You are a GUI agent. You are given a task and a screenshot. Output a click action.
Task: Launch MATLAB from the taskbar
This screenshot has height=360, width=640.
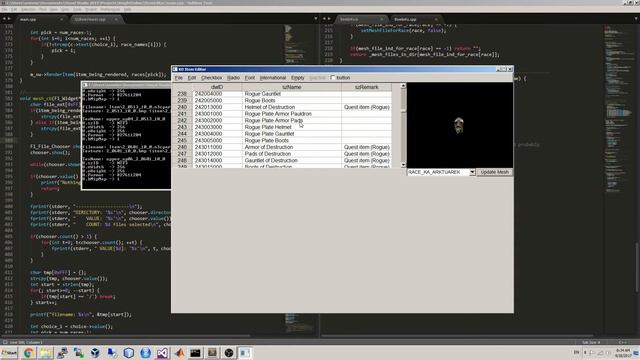click(x=179, y=353)
